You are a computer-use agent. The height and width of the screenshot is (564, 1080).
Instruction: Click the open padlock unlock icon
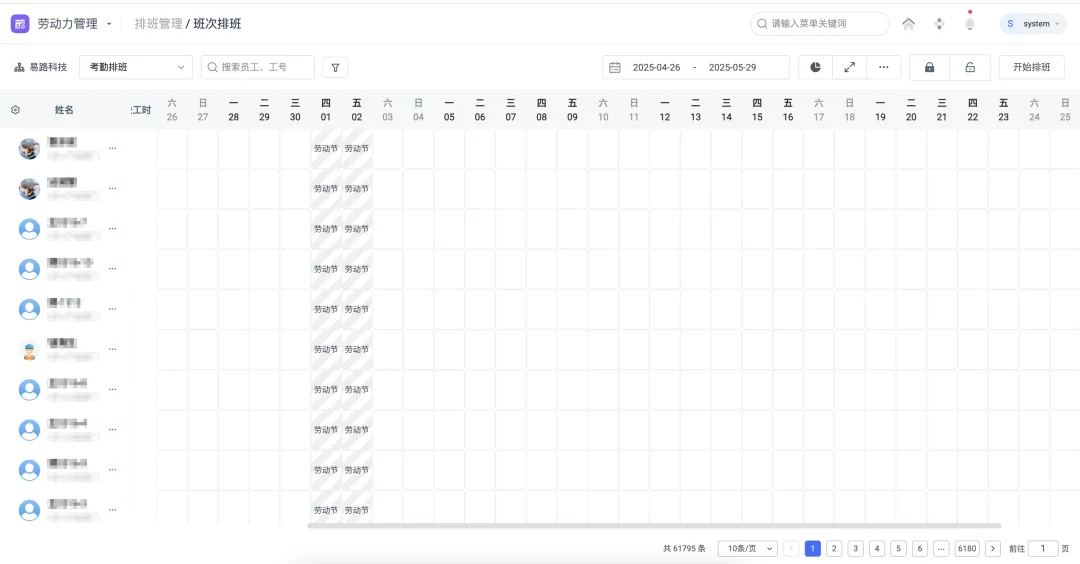pos(969,67)
